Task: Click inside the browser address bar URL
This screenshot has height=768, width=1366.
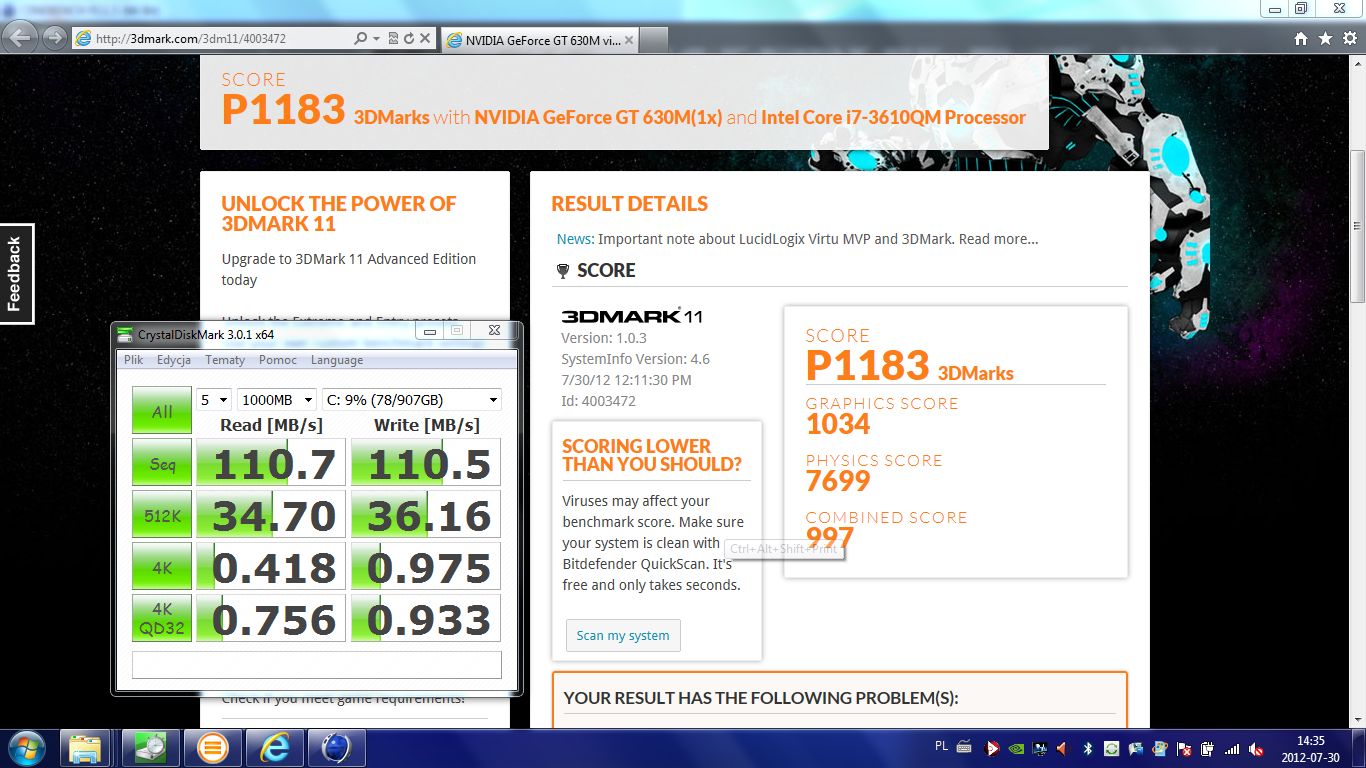Action: click(x=210, y=39)
